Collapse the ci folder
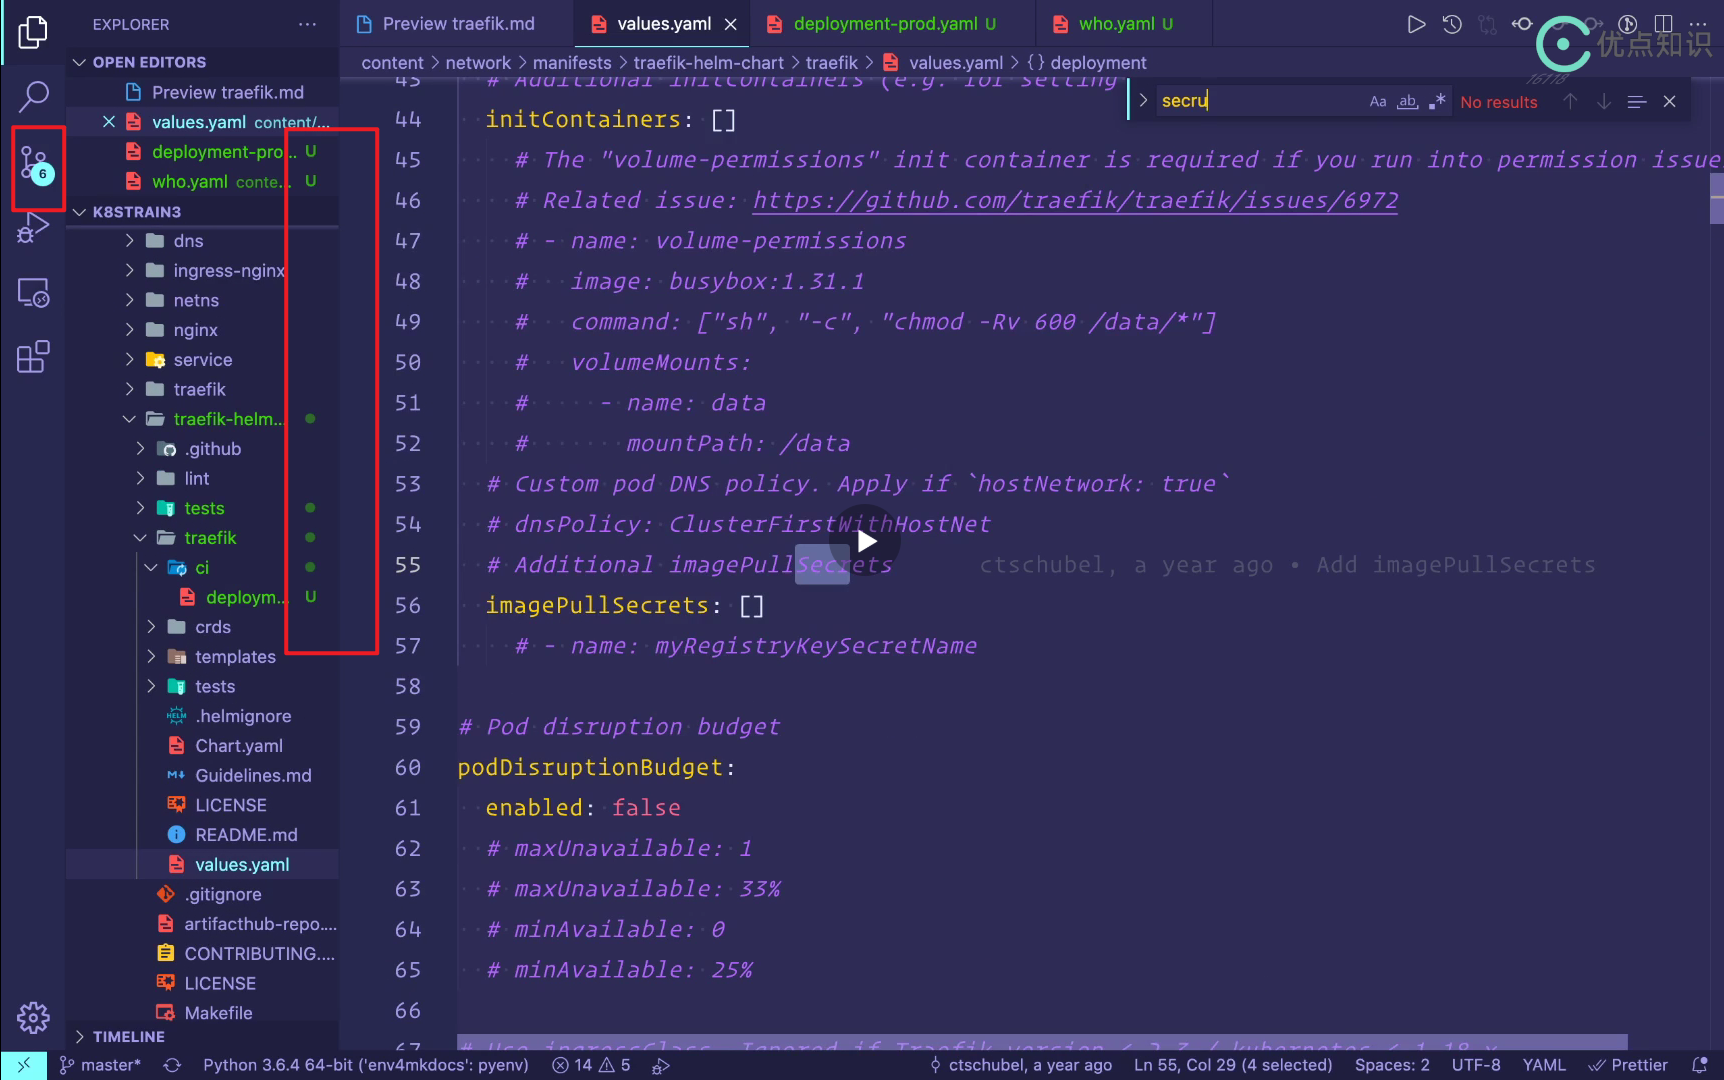1724x1080 pixels. [x=202, y=568]
